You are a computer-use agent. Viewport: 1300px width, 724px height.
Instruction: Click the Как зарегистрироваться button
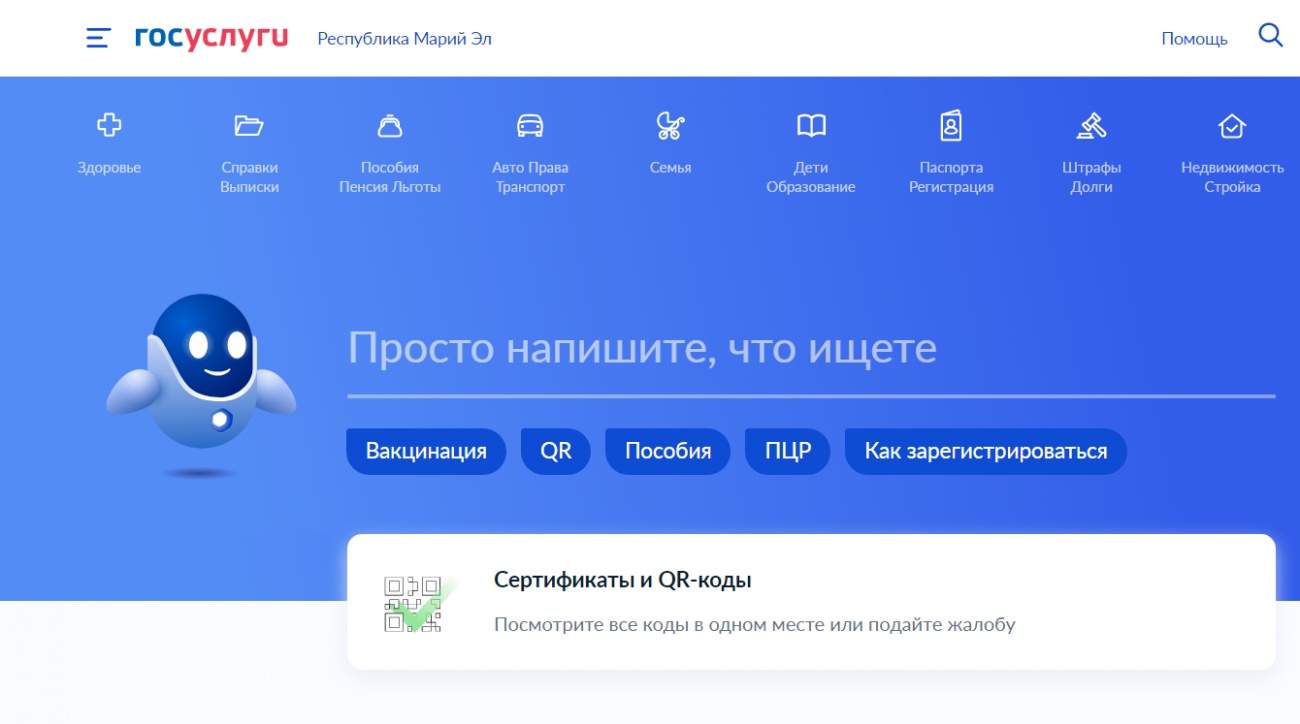(x=985, y=451)
